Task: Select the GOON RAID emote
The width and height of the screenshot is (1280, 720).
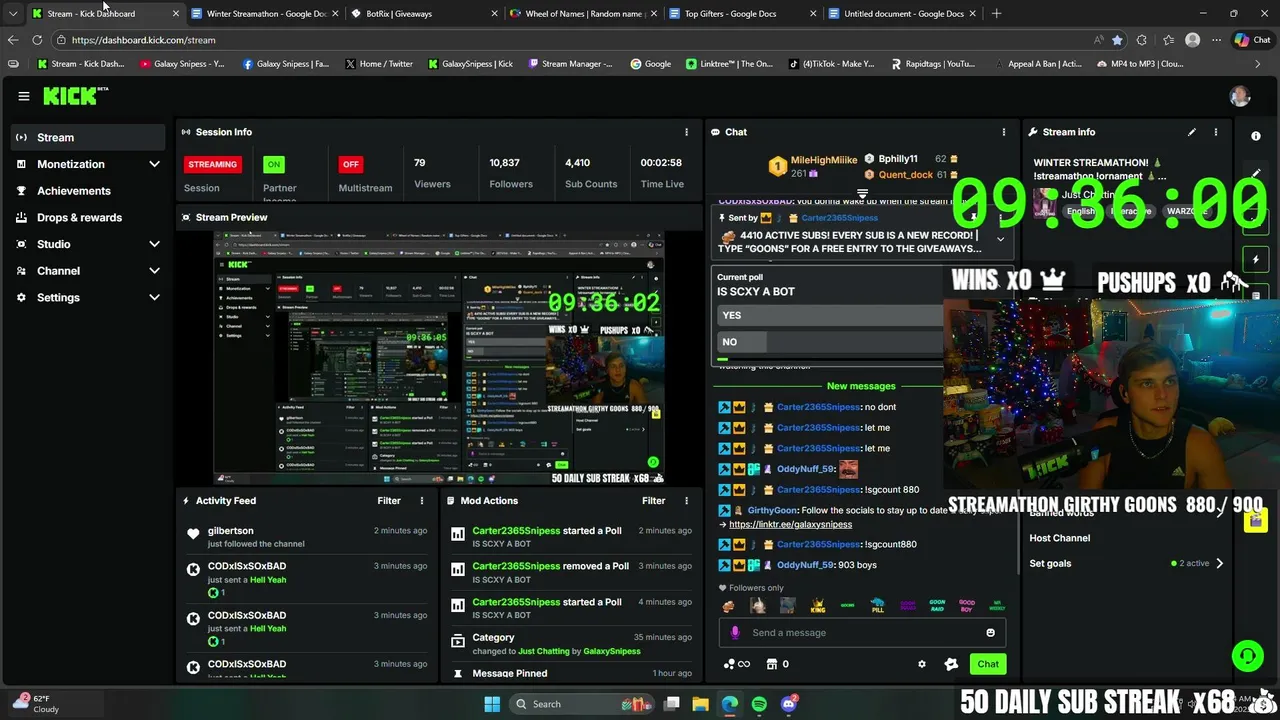Action: [937, 606]
